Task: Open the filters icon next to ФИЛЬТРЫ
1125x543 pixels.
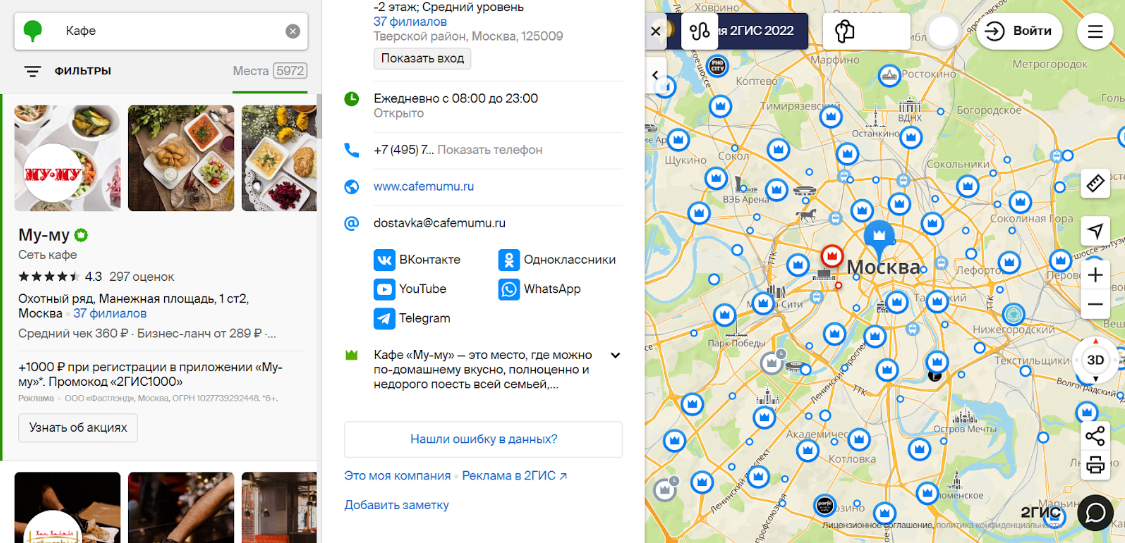Action: pyautogui.click(x=32, y=71)
